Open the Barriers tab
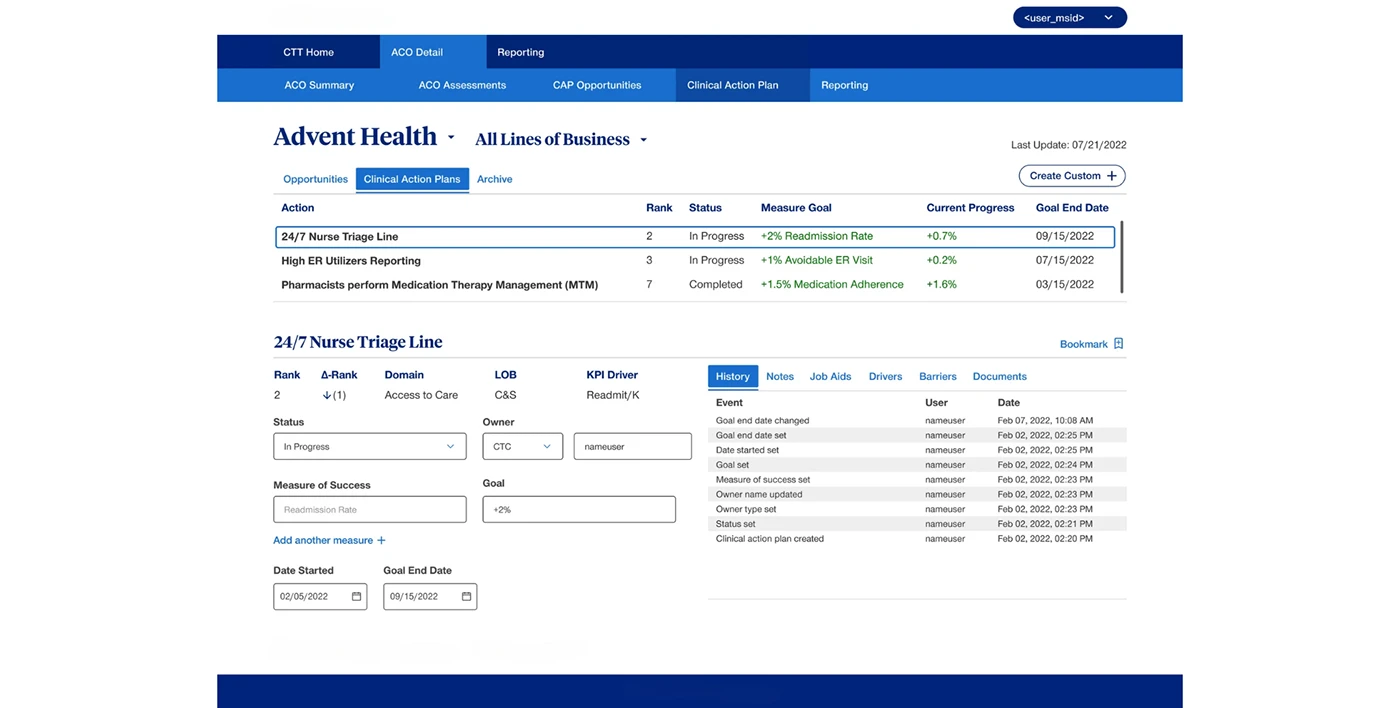 tap(938, 376)
